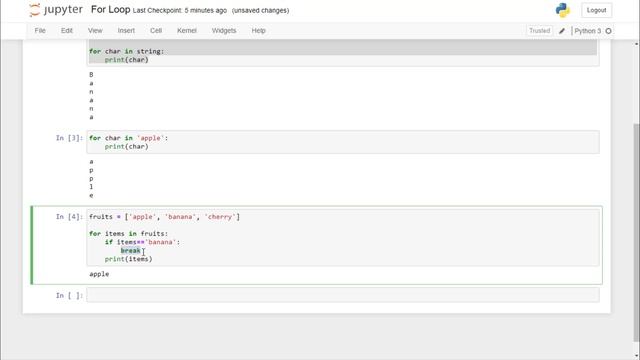Click the print(items) code line
640x360 pixels.
pos(129,259)
